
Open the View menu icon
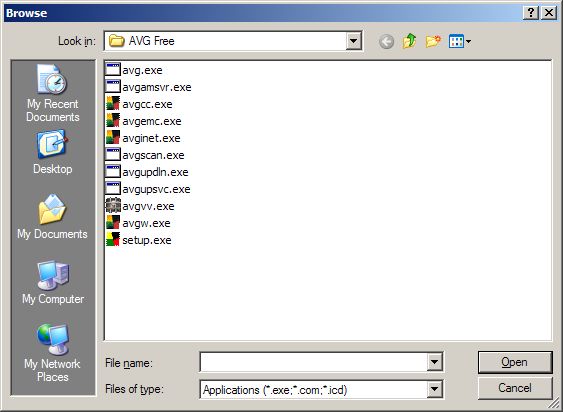[x=460, y=41]
